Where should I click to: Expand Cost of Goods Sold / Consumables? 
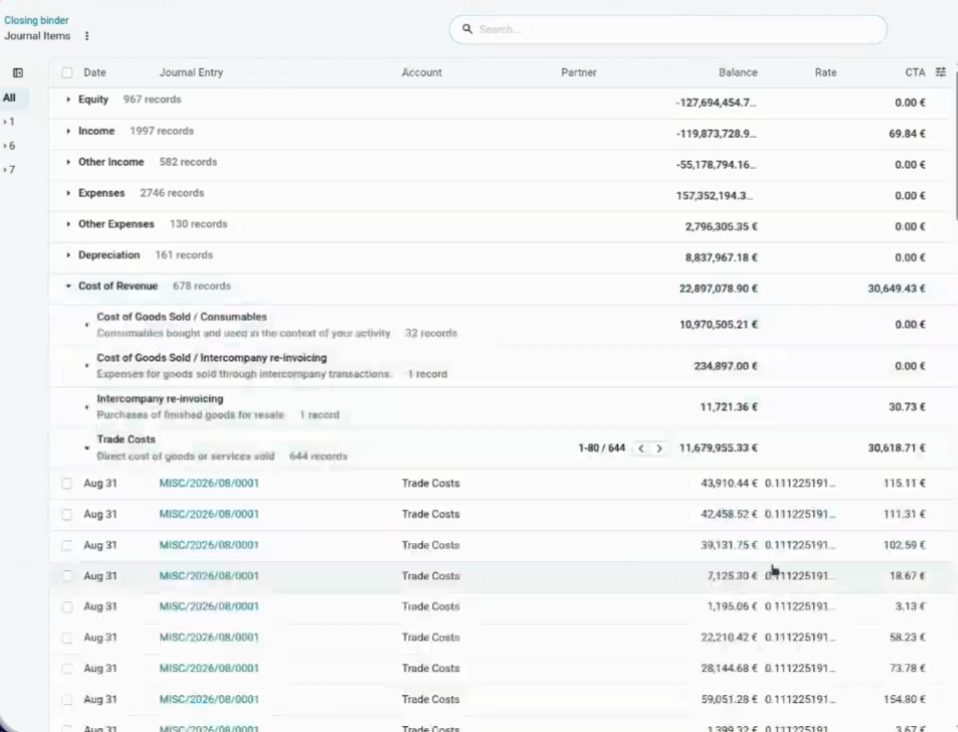coord(86,325)
